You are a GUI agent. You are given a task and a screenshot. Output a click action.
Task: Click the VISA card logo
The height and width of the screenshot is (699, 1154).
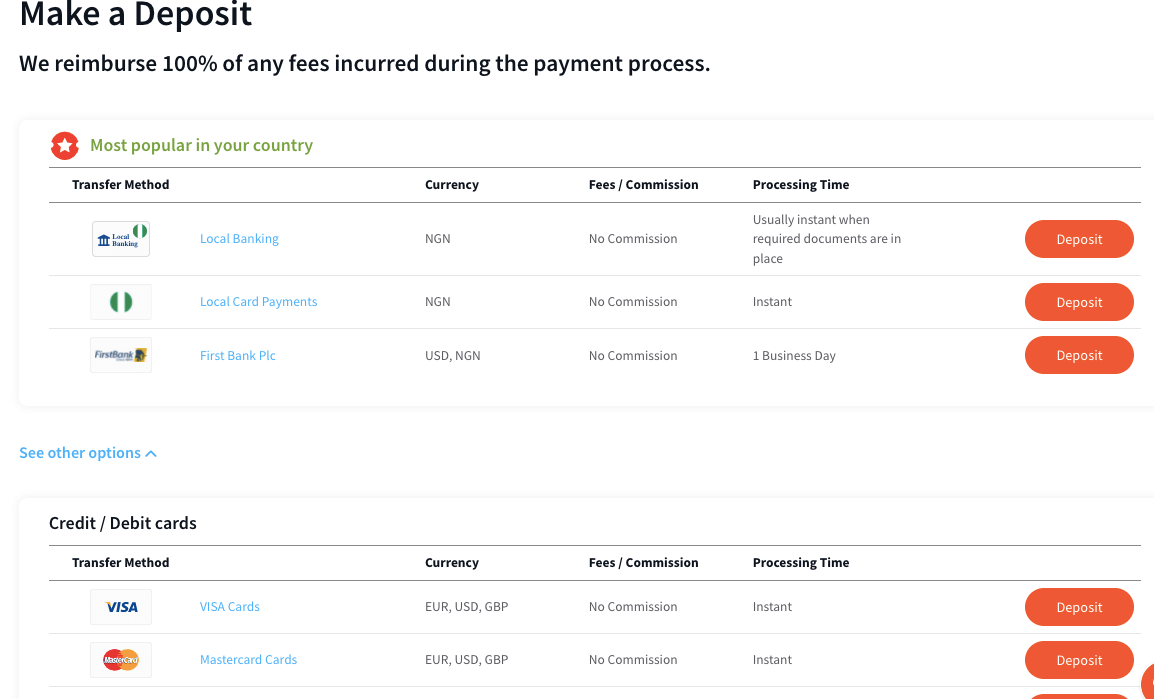point(121,607)
